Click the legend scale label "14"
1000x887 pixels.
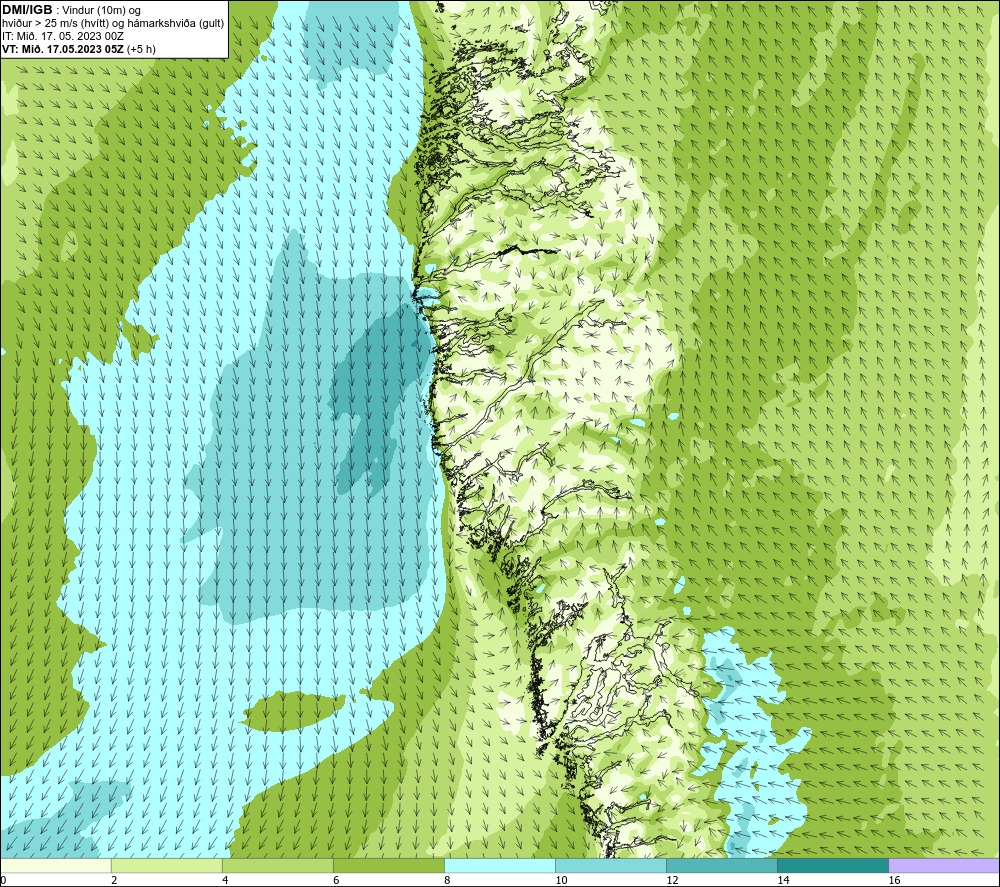coord(783,880)
